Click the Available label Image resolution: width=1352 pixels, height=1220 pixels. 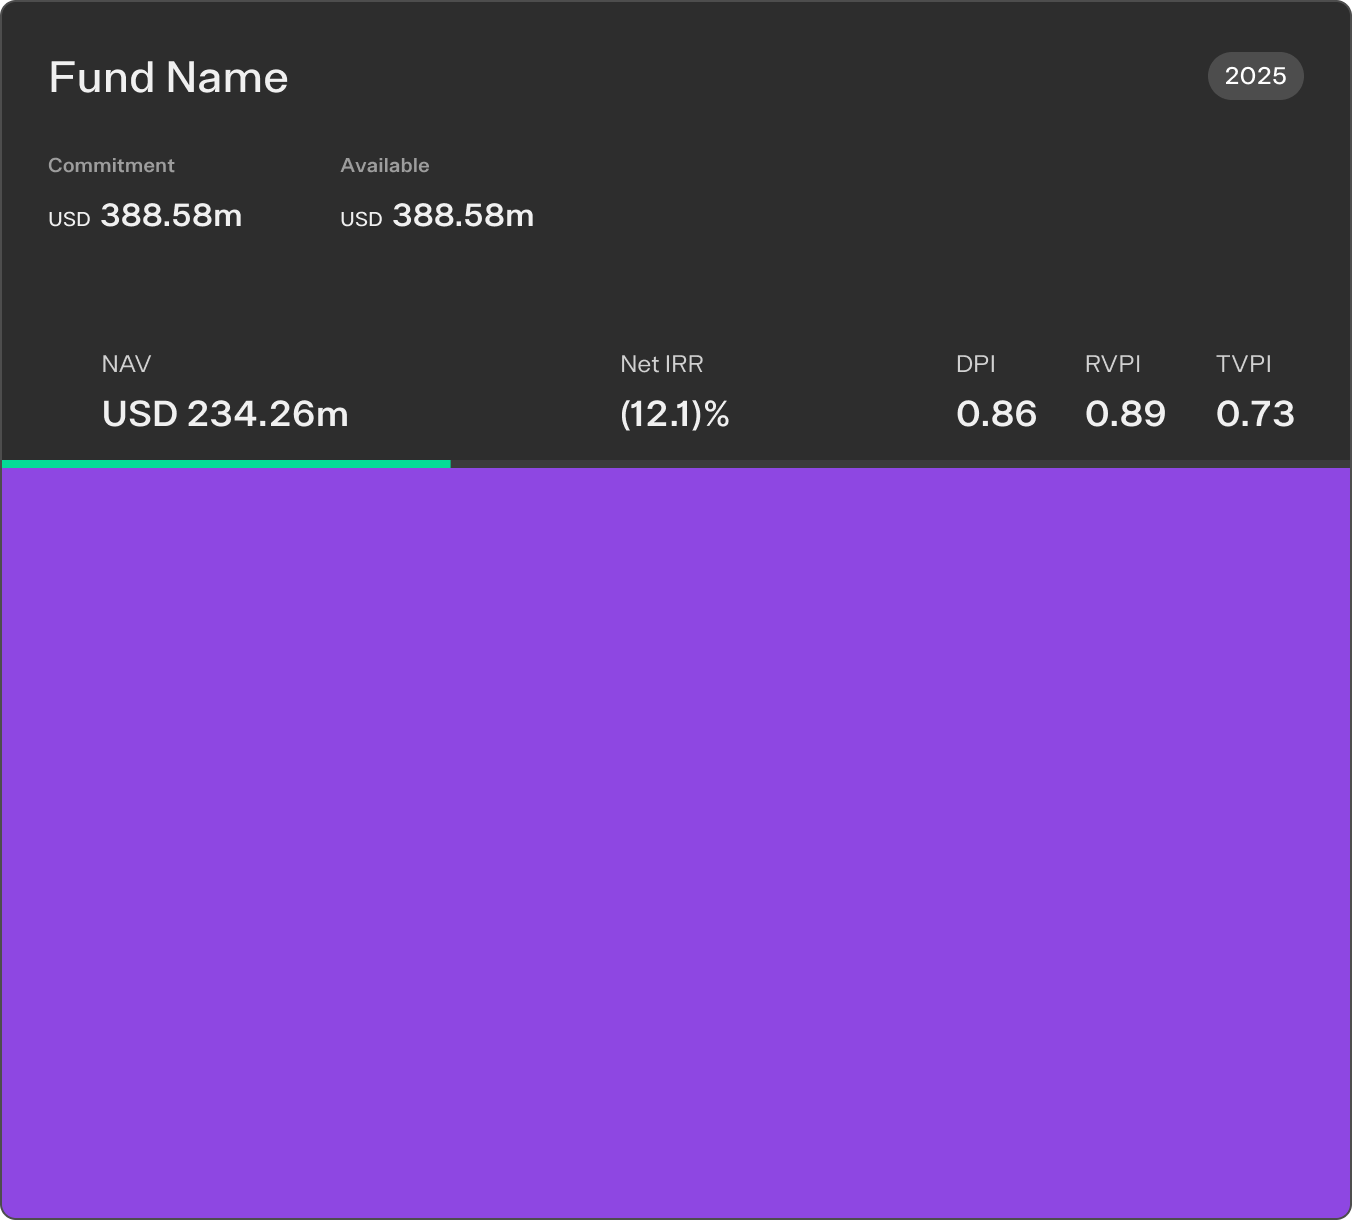[384, 165]
